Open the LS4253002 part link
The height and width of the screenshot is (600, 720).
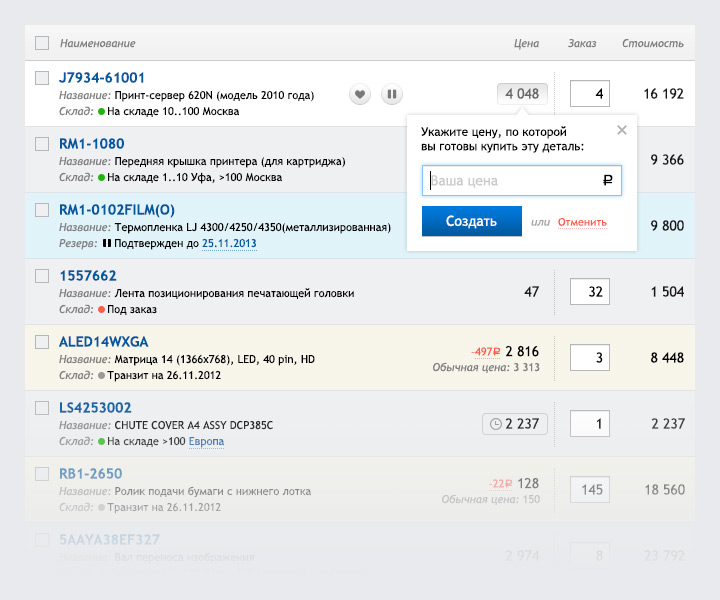[x=95, y=408]
